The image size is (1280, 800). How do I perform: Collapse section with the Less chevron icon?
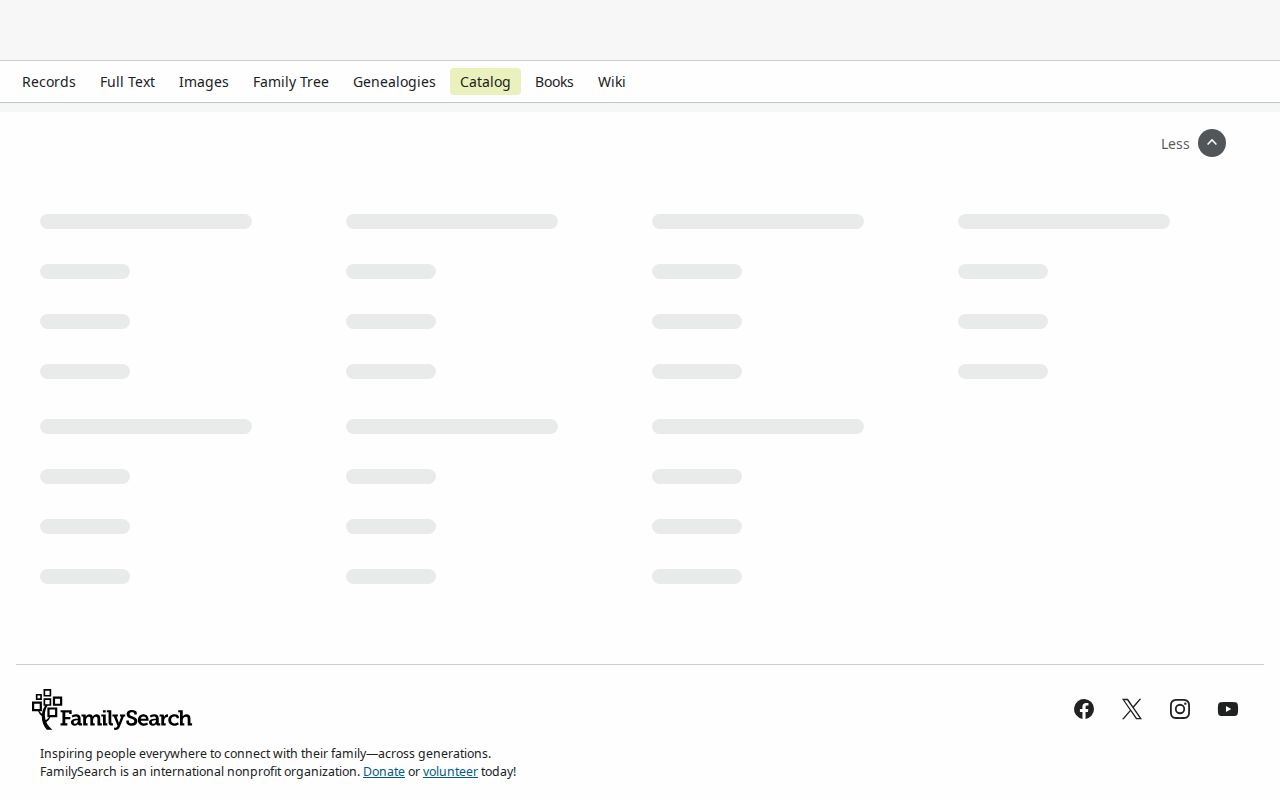pyautogui.click(x=1212, y=143)
